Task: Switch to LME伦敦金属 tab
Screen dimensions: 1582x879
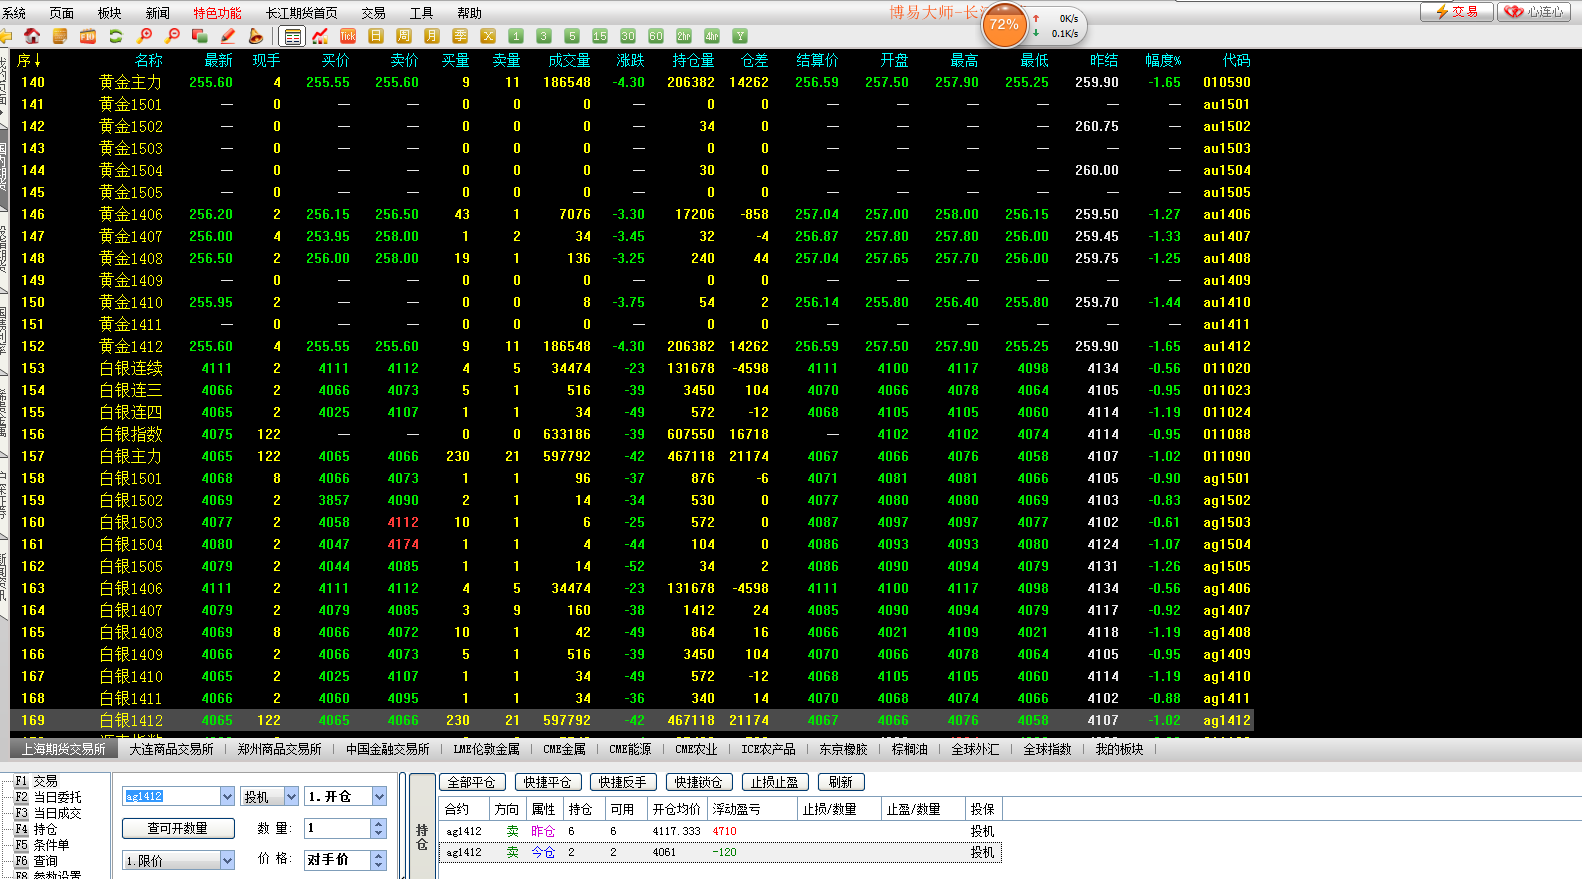Action: [486, 749]
